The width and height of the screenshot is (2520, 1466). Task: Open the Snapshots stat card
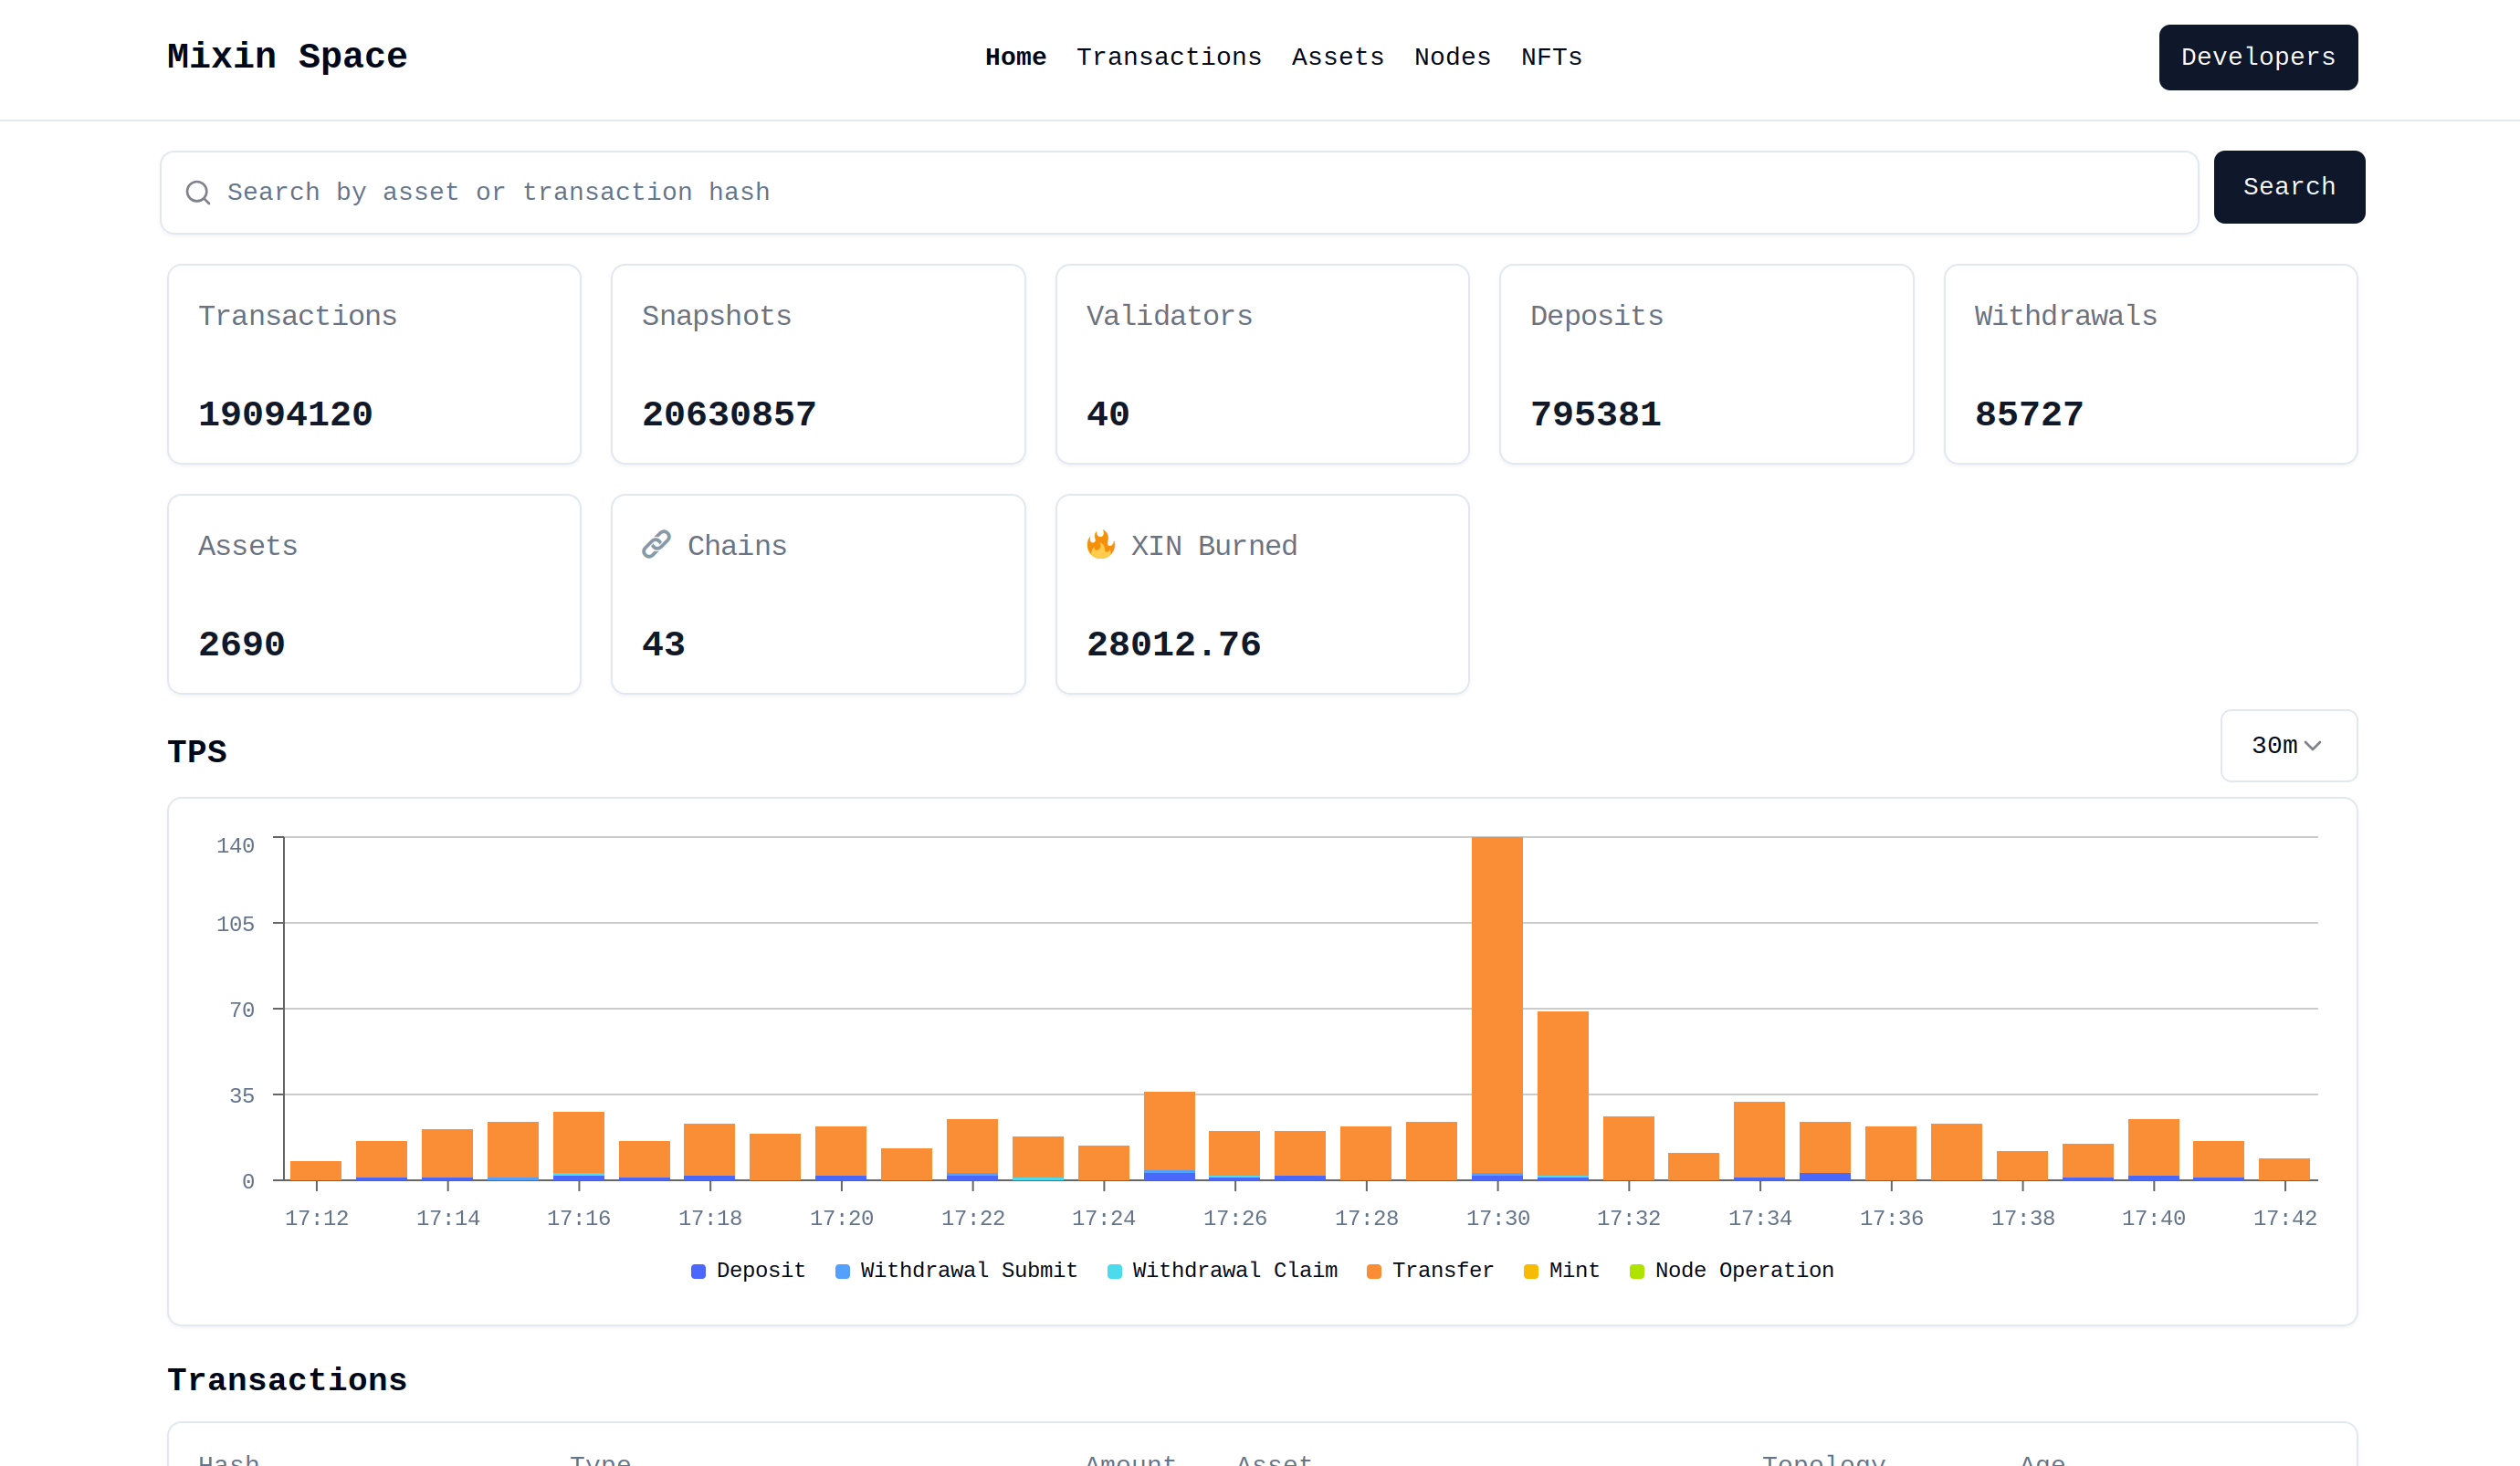(818, 364)
